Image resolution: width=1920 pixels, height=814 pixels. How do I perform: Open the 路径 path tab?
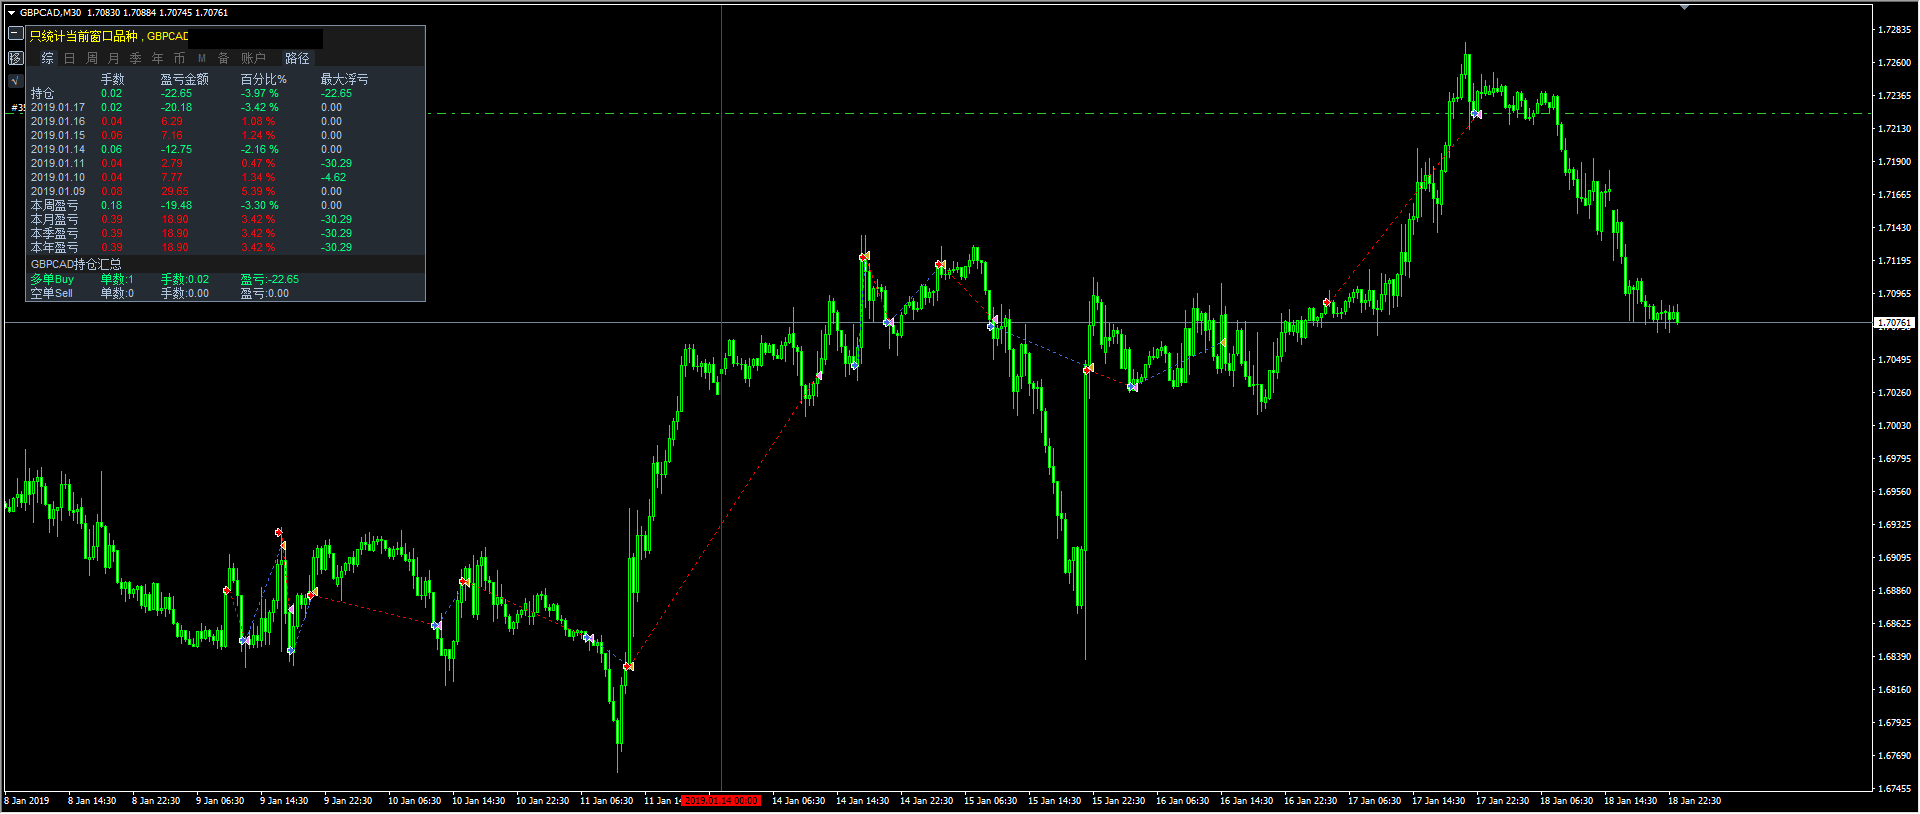[298, 58]
